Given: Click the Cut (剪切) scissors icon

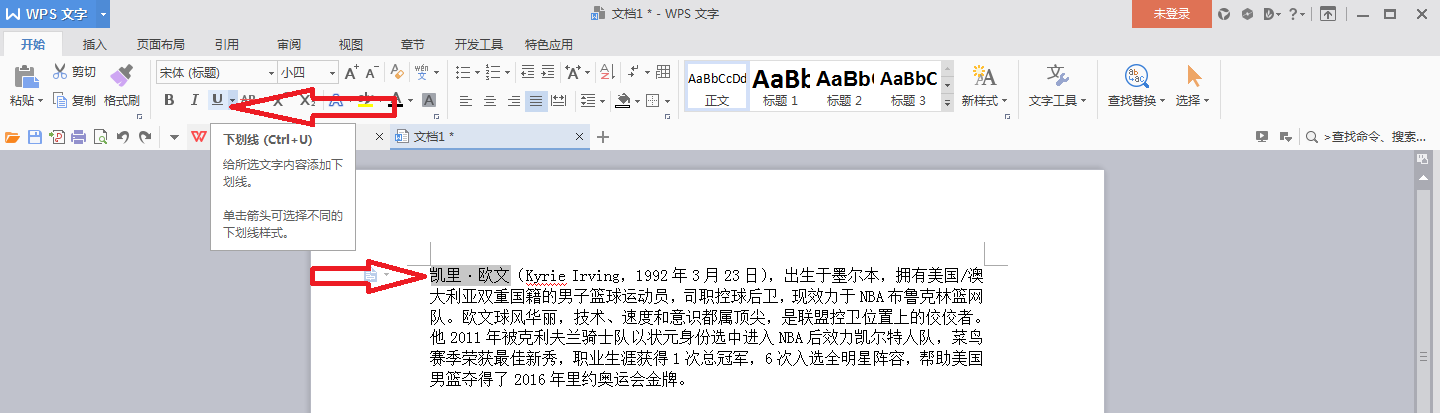Looking at the screenshot, I should 60,72.
